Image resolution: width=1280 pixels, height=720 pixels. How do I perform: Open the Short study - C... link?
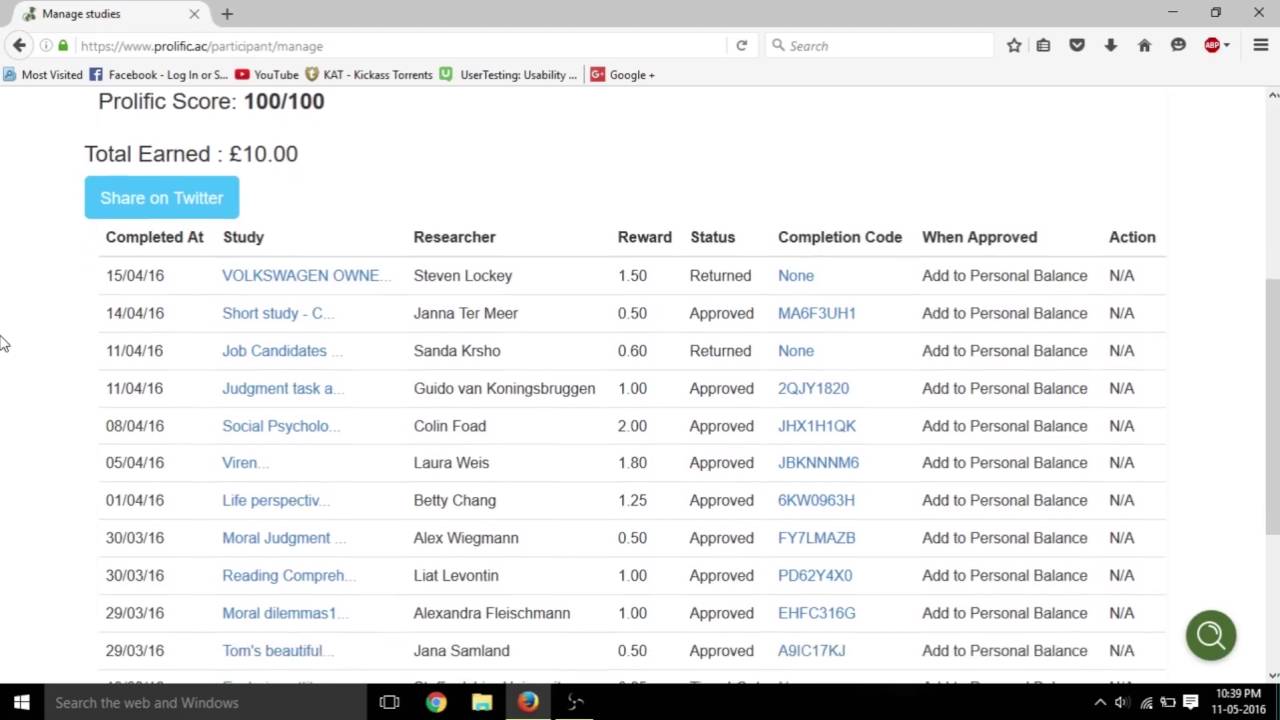click(x=278, y=313)
